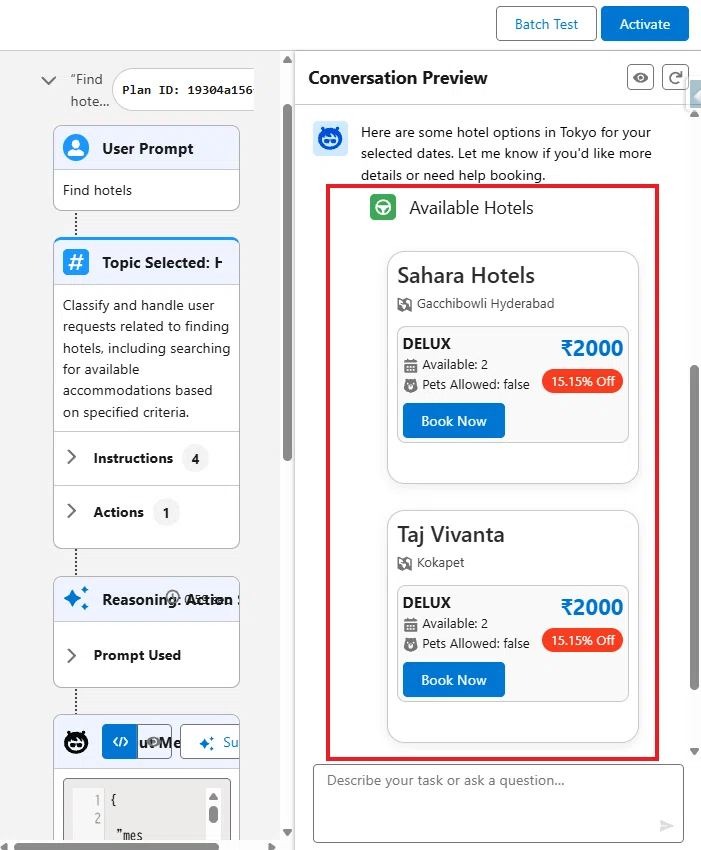The height and width of the screenshot is (850, 701).
Task: Select the code view toggle button
Action: (120, 742)
